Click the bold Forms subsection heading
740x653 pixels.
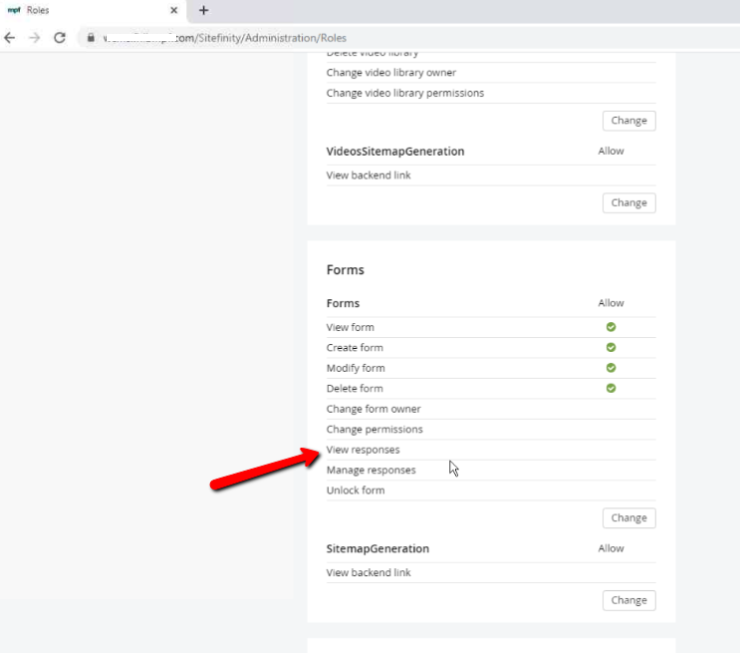point(343,303)
